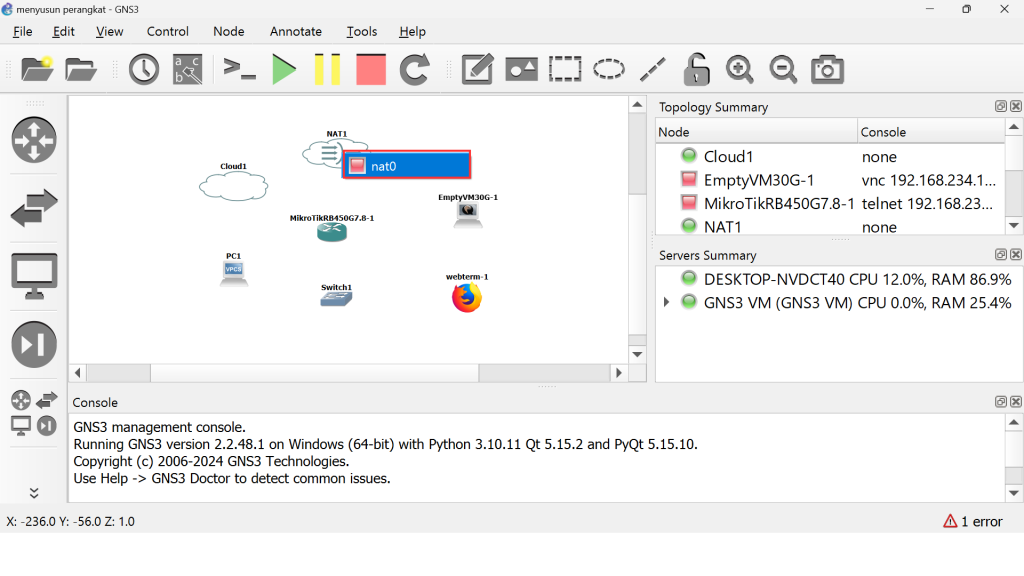The height and width of the screenshot is (576, 1024).
Task: Toggle show interface labels button
Action: pos(187,69)
